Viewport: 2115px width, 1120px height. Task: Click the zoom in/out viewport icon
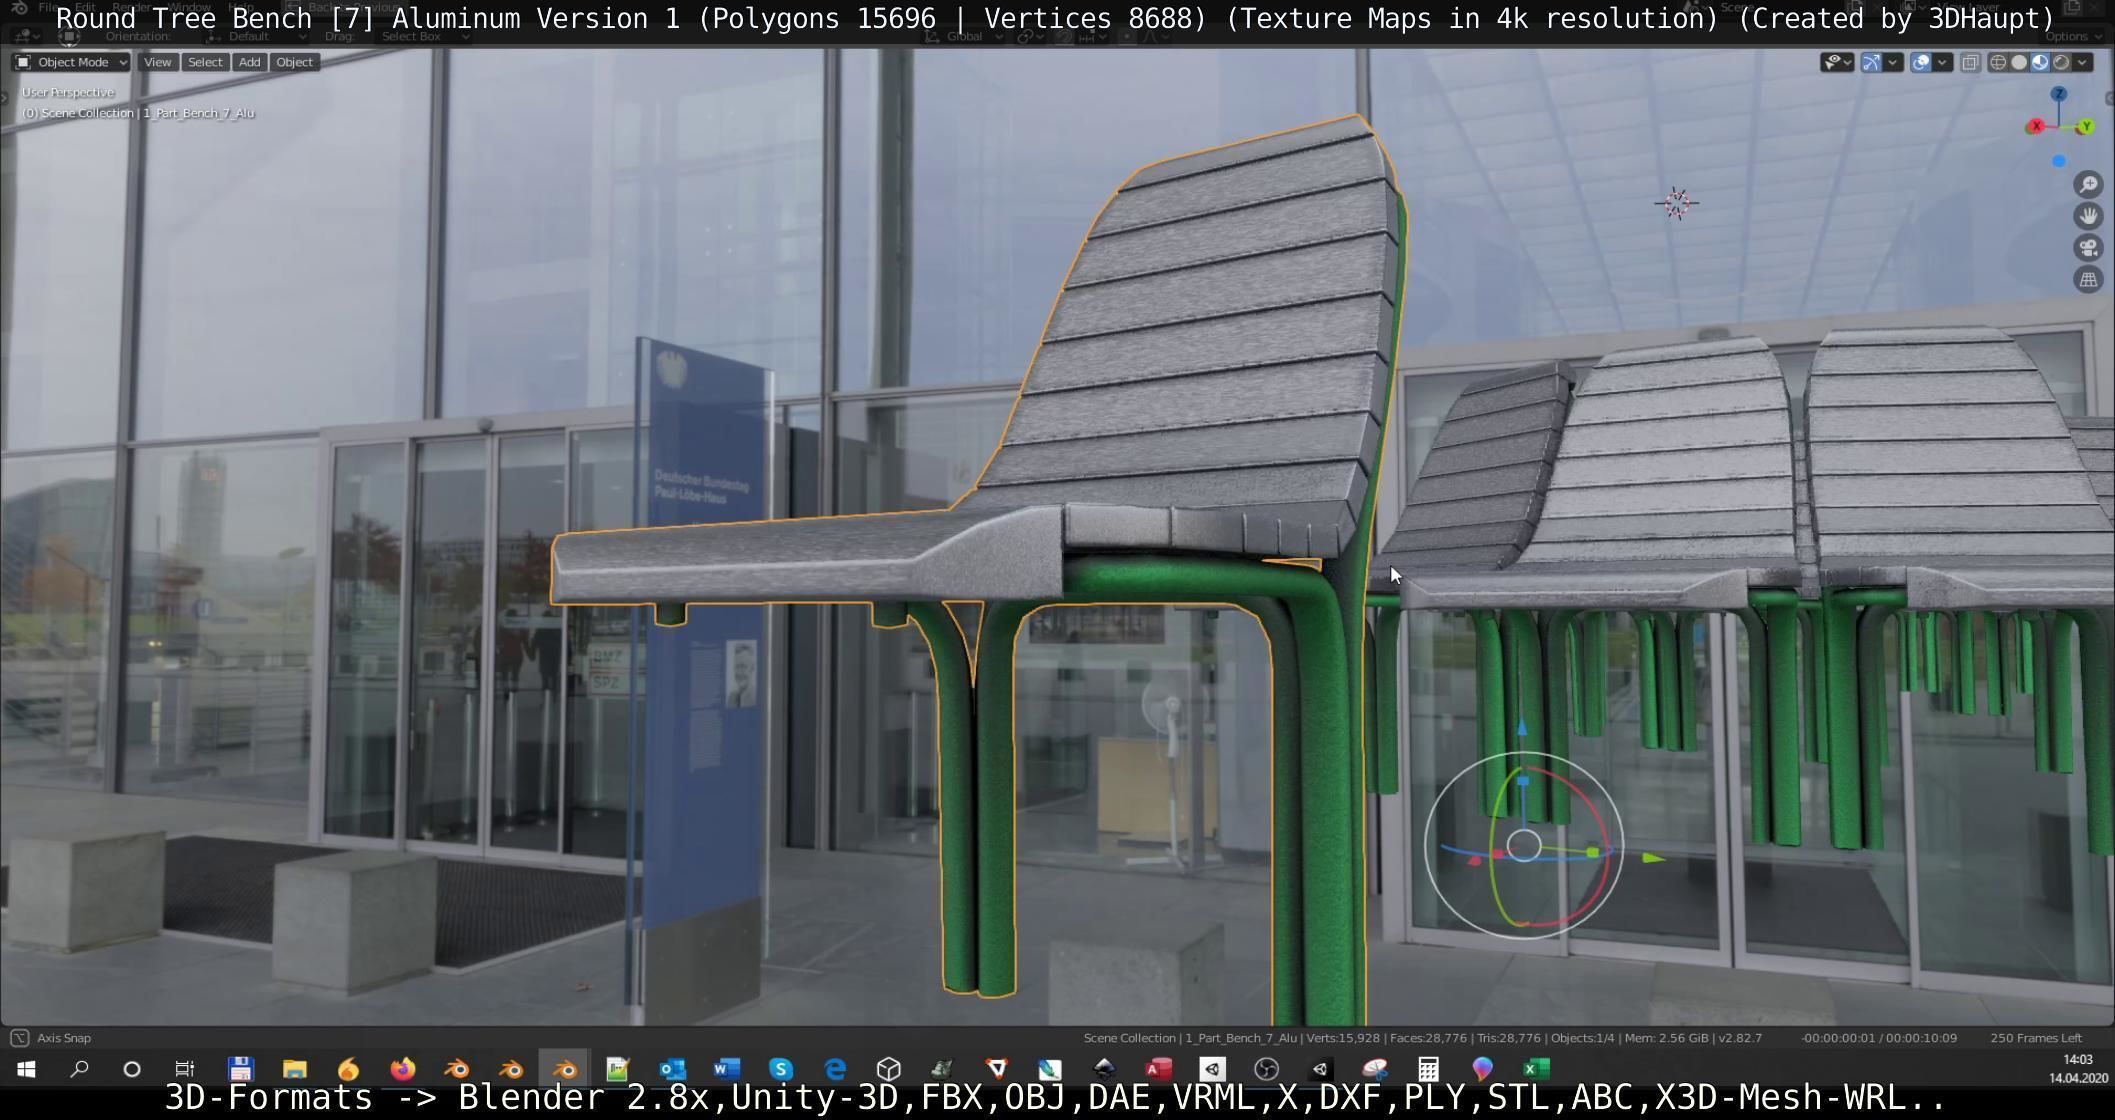tap(2088, 185)
